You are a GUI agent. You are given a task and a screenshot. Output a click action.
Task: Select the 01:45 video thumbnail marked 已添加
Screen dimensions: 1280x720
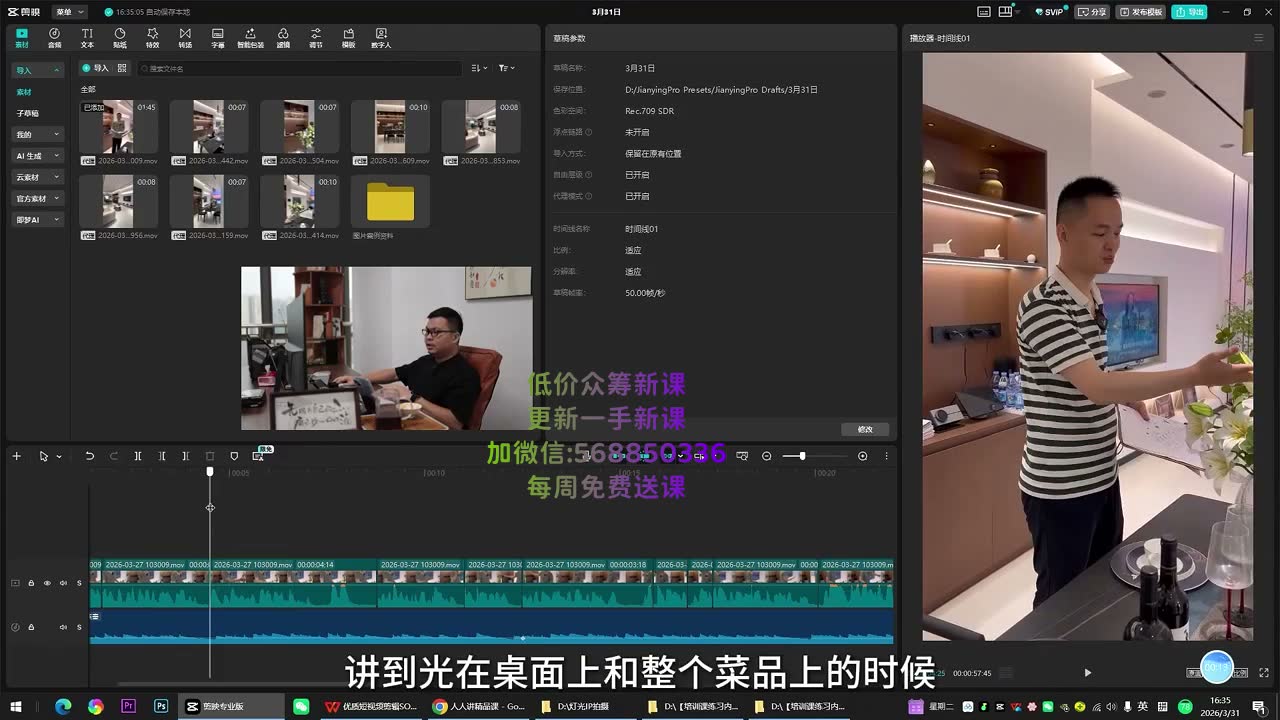[118, 126]
